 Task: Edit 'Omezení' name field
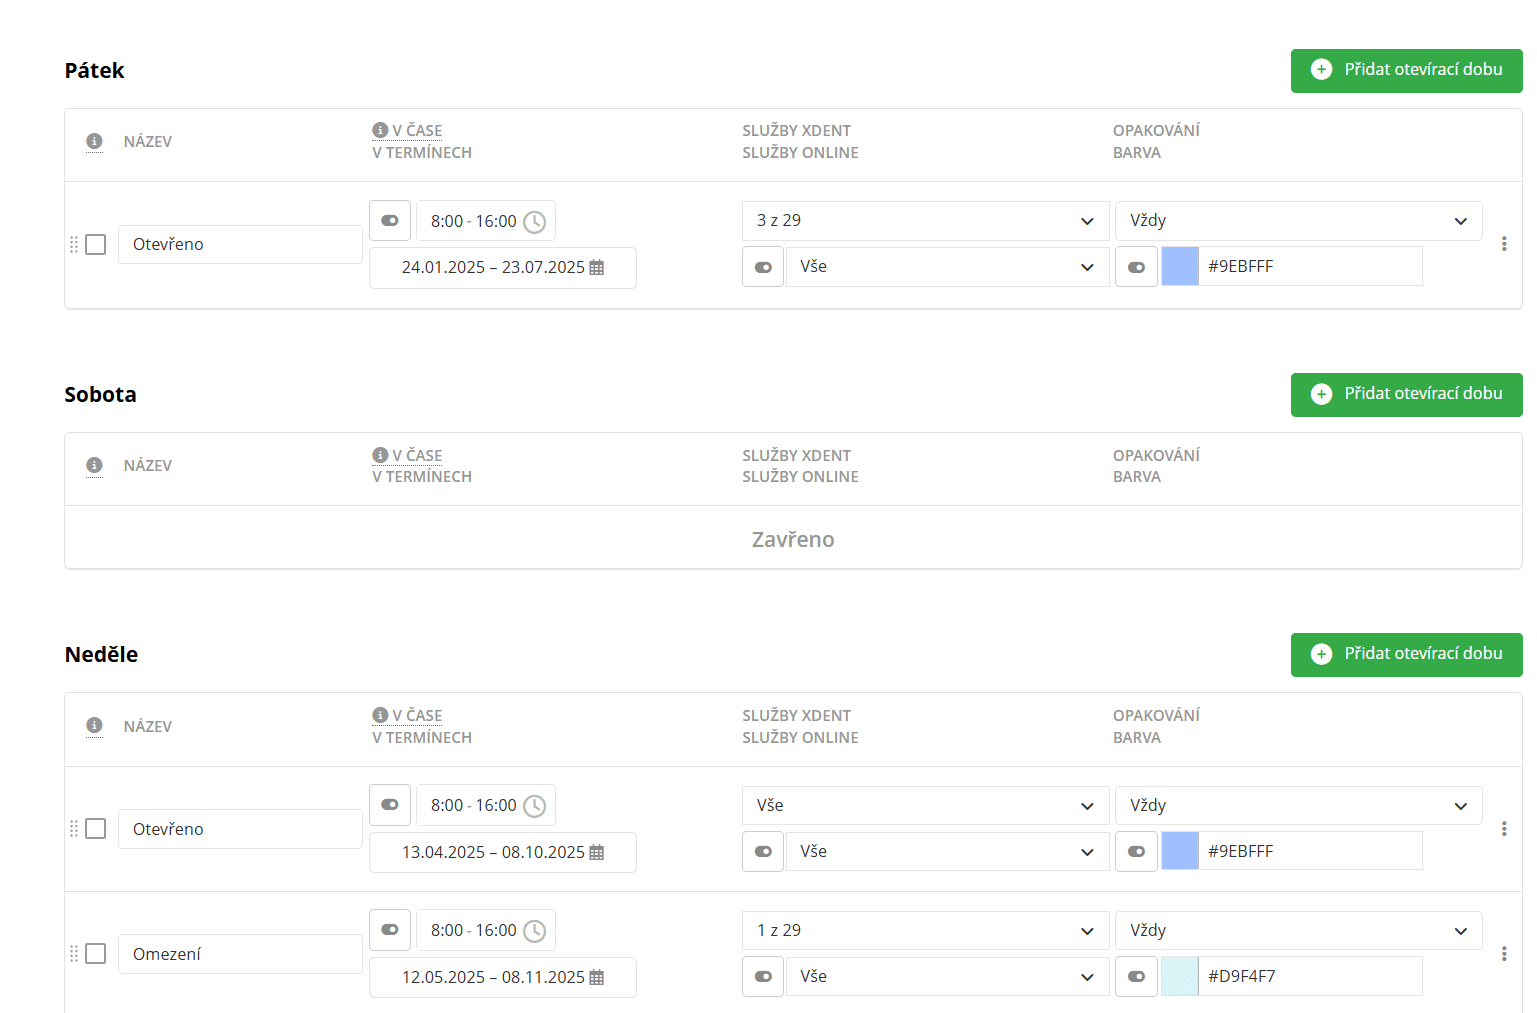[240, 954]
